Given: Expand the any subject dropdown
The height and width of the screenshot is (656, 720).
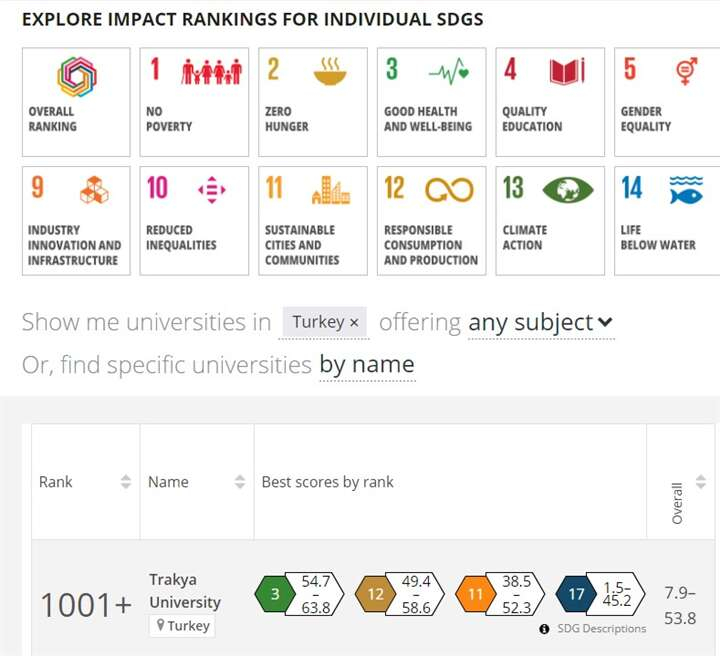Looking at the screenshot, I should 540,323.
